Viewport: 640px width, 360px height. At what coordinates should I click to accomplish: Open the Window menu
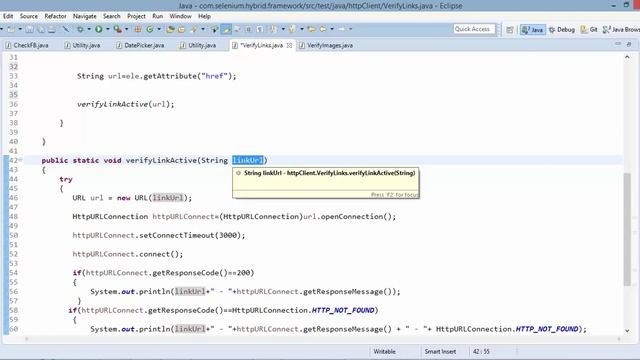[x=180, y=16]
